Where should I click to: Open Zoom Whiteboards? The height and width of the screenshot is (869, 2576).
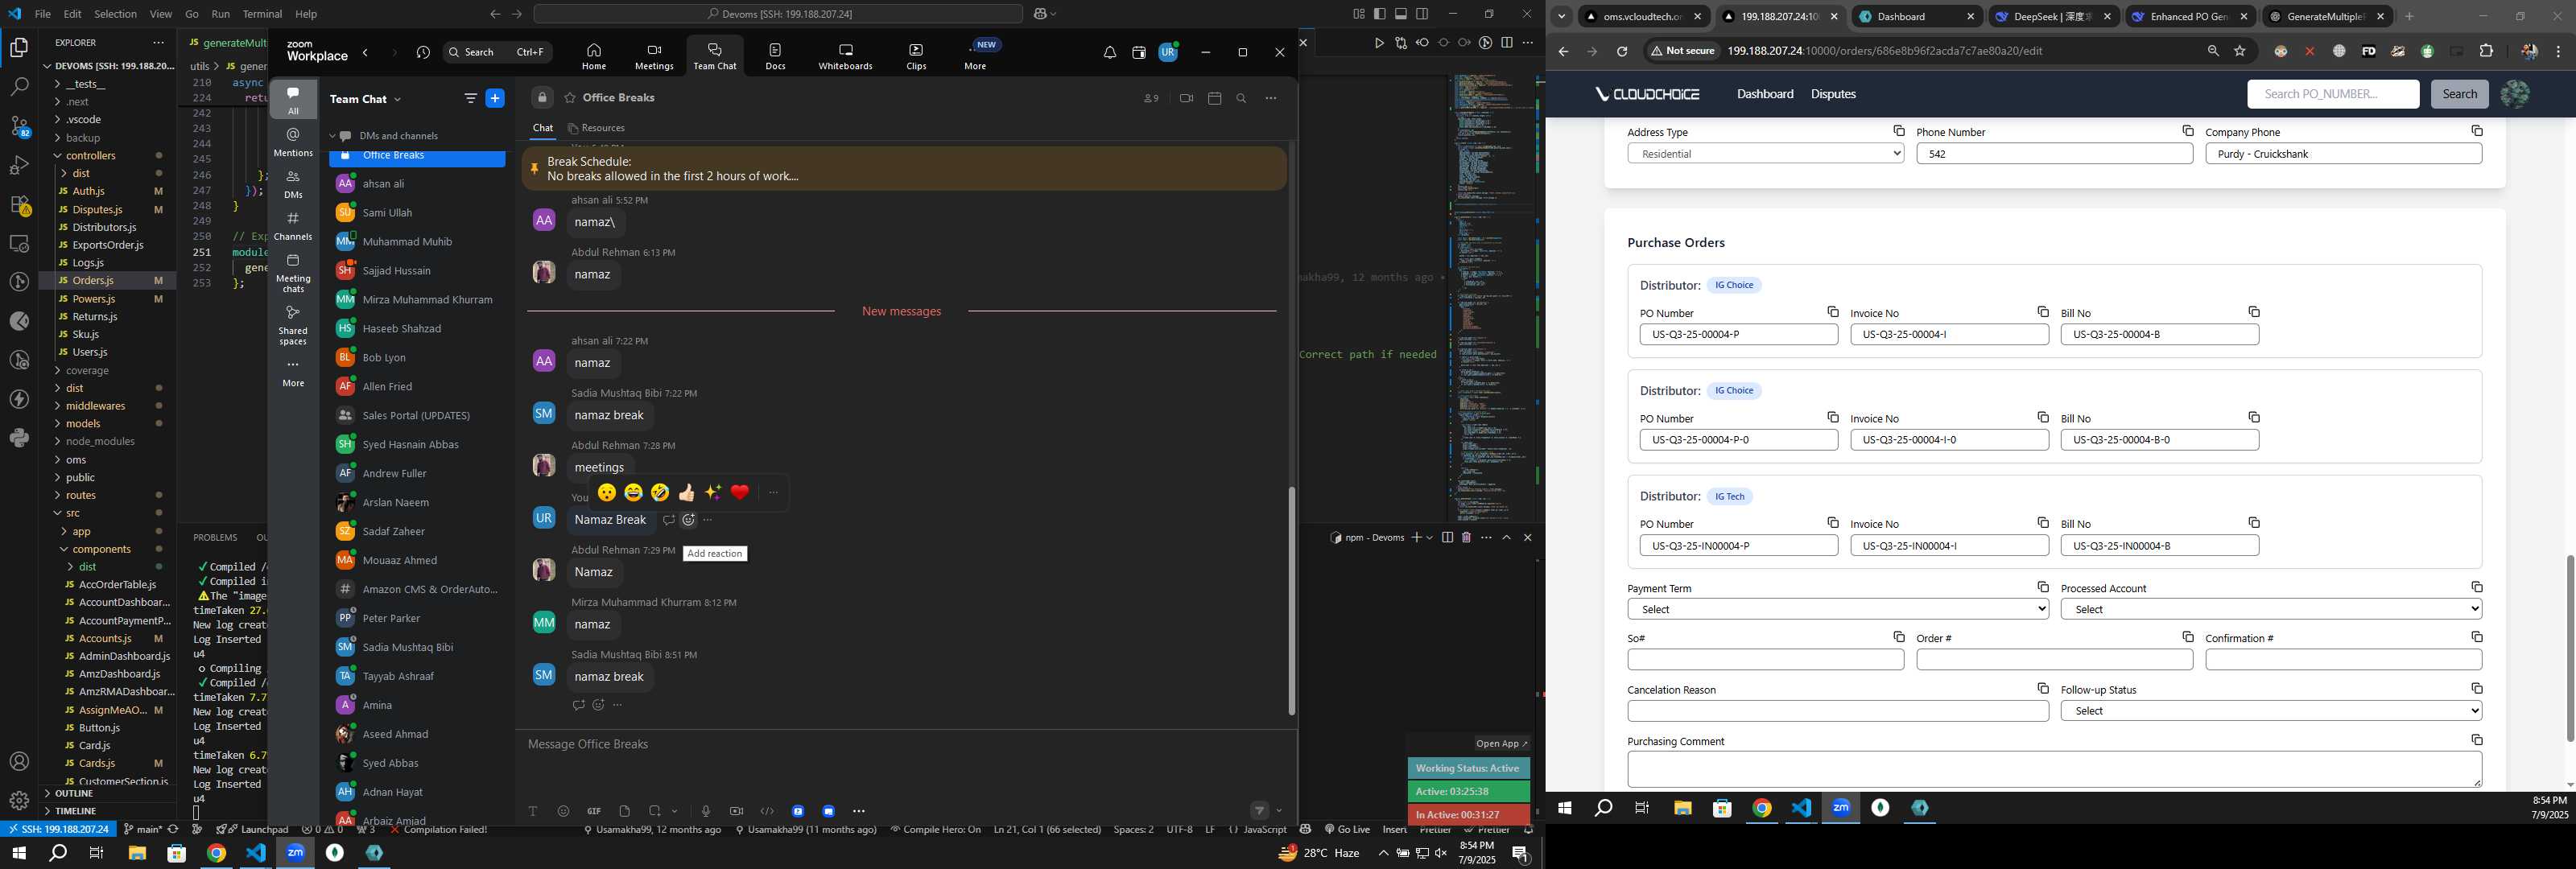[x=845, y=56]
